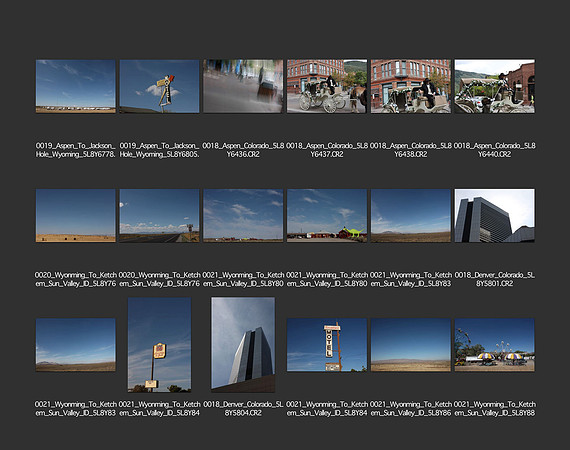Click filename label under green dinosaur photo
570x450 pixels.
327,279
